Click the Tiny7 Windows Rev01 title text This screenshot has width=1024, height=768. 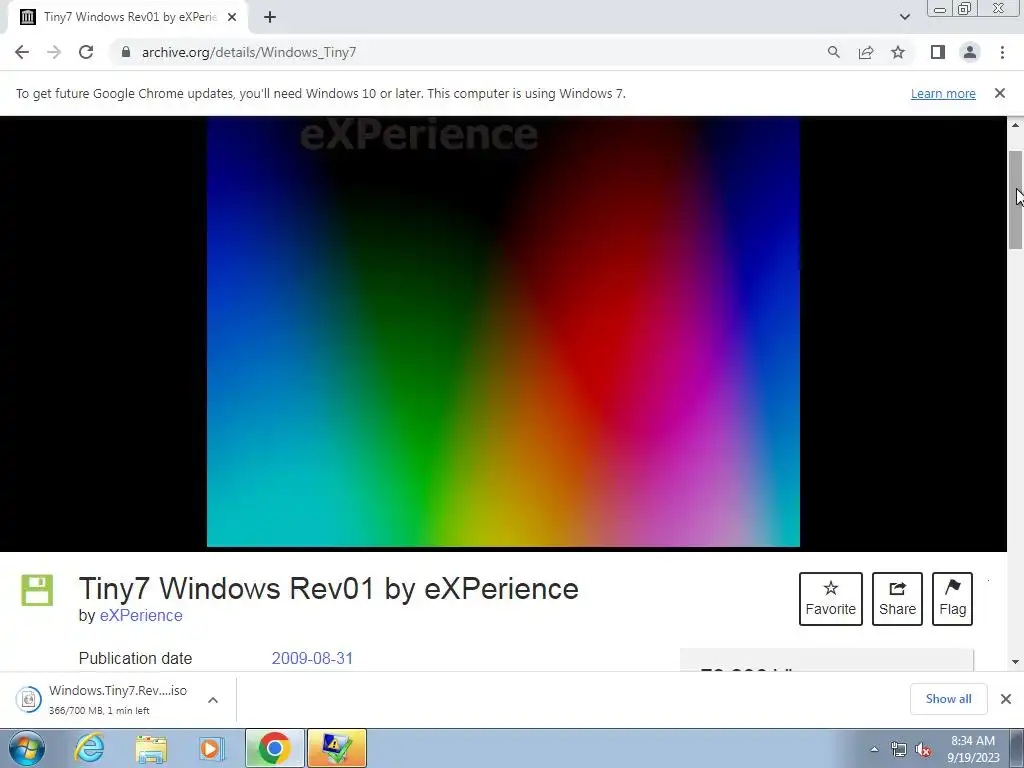(x=328, y=588)
